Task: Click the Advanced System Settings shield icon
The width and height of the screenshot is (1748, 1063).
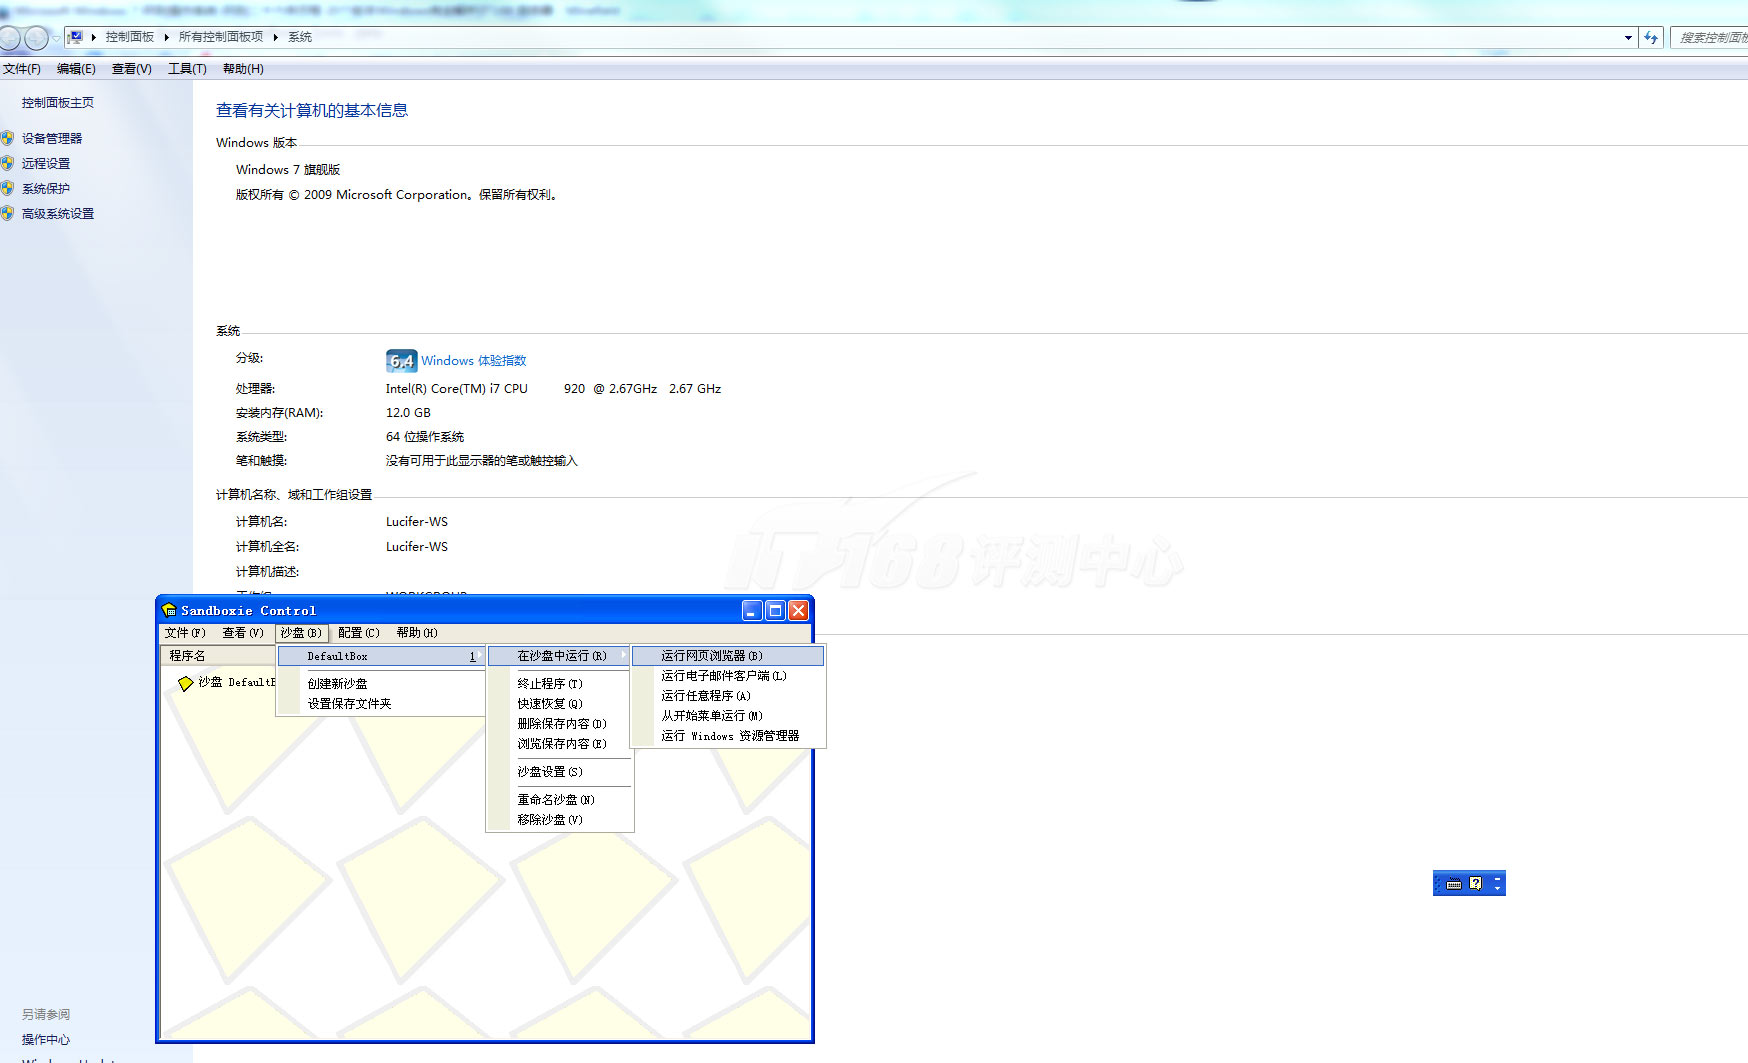Action: [x=7, y=213]
